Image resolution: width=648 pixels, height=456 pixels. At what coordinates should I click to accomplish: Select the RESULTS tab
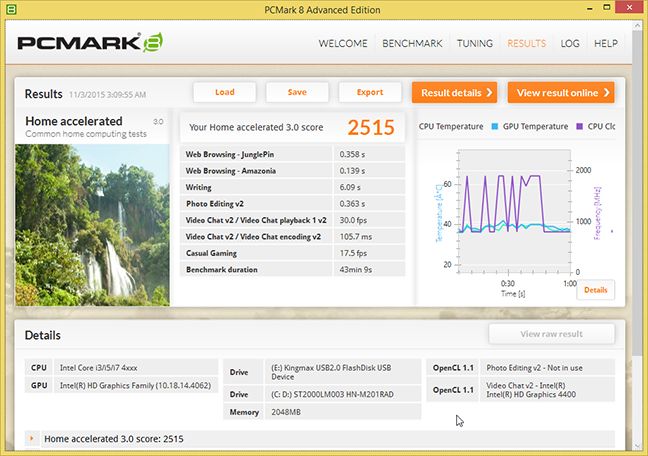pyautogui.click(x=526, y=43)
